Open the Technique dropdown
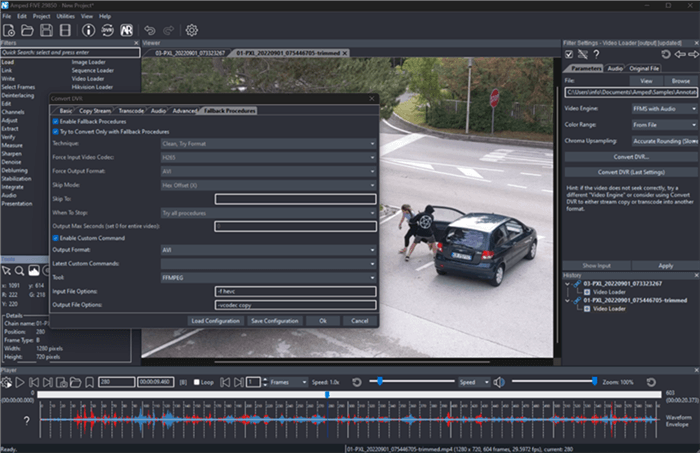 (267, 144)
